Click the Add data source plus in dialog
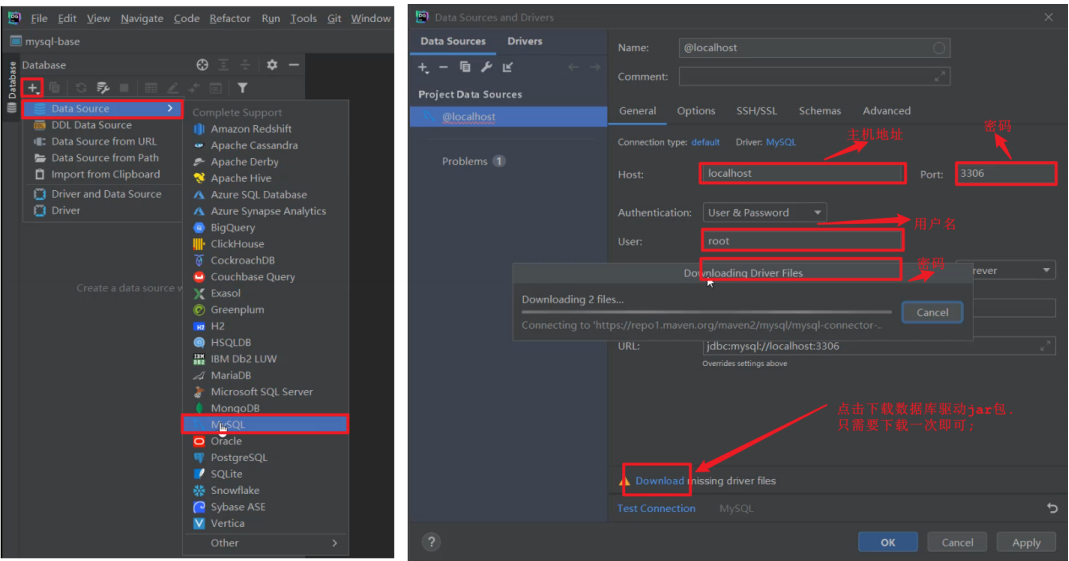The height and width of the screenshot is (561, 1069). [x=423, y=67]
